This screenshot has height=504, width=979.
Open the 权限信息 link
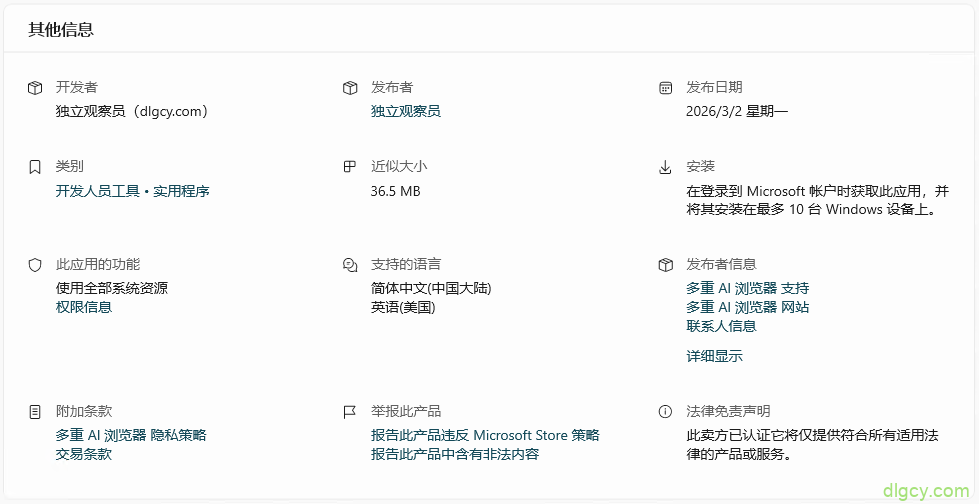pos(84,307)
